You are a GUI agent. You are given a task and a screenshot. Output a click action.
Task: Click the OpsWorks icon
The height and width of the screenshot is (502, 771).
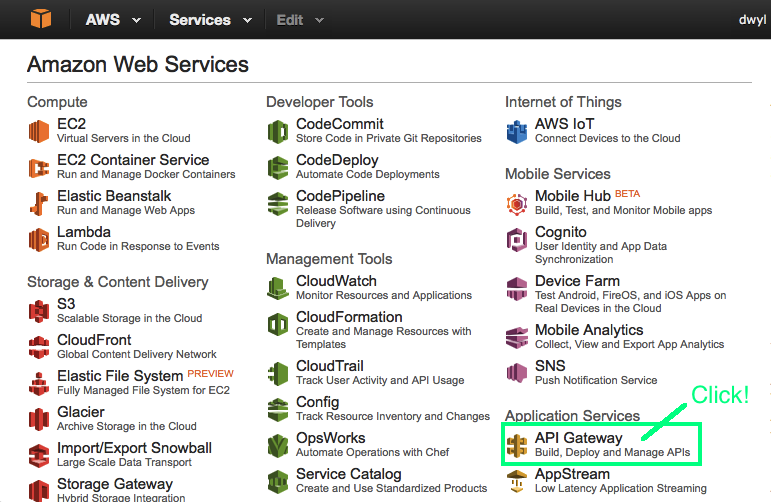click(278, 445)
